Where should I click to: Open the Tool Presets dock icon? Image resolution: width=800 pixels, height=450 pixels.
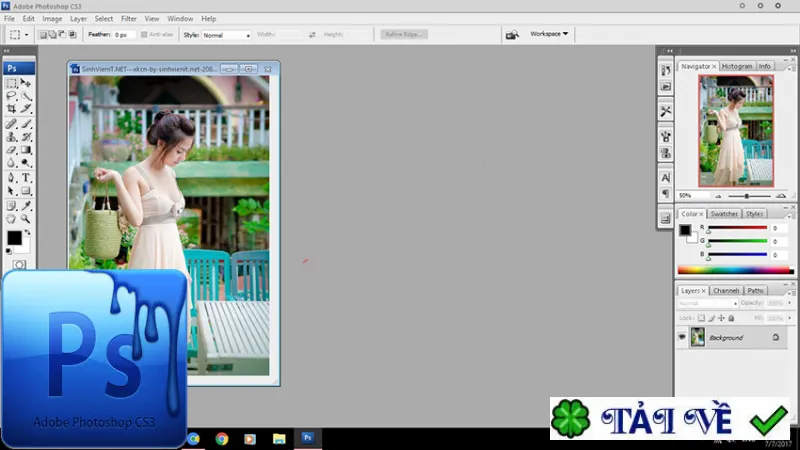(x=665, y=111)
